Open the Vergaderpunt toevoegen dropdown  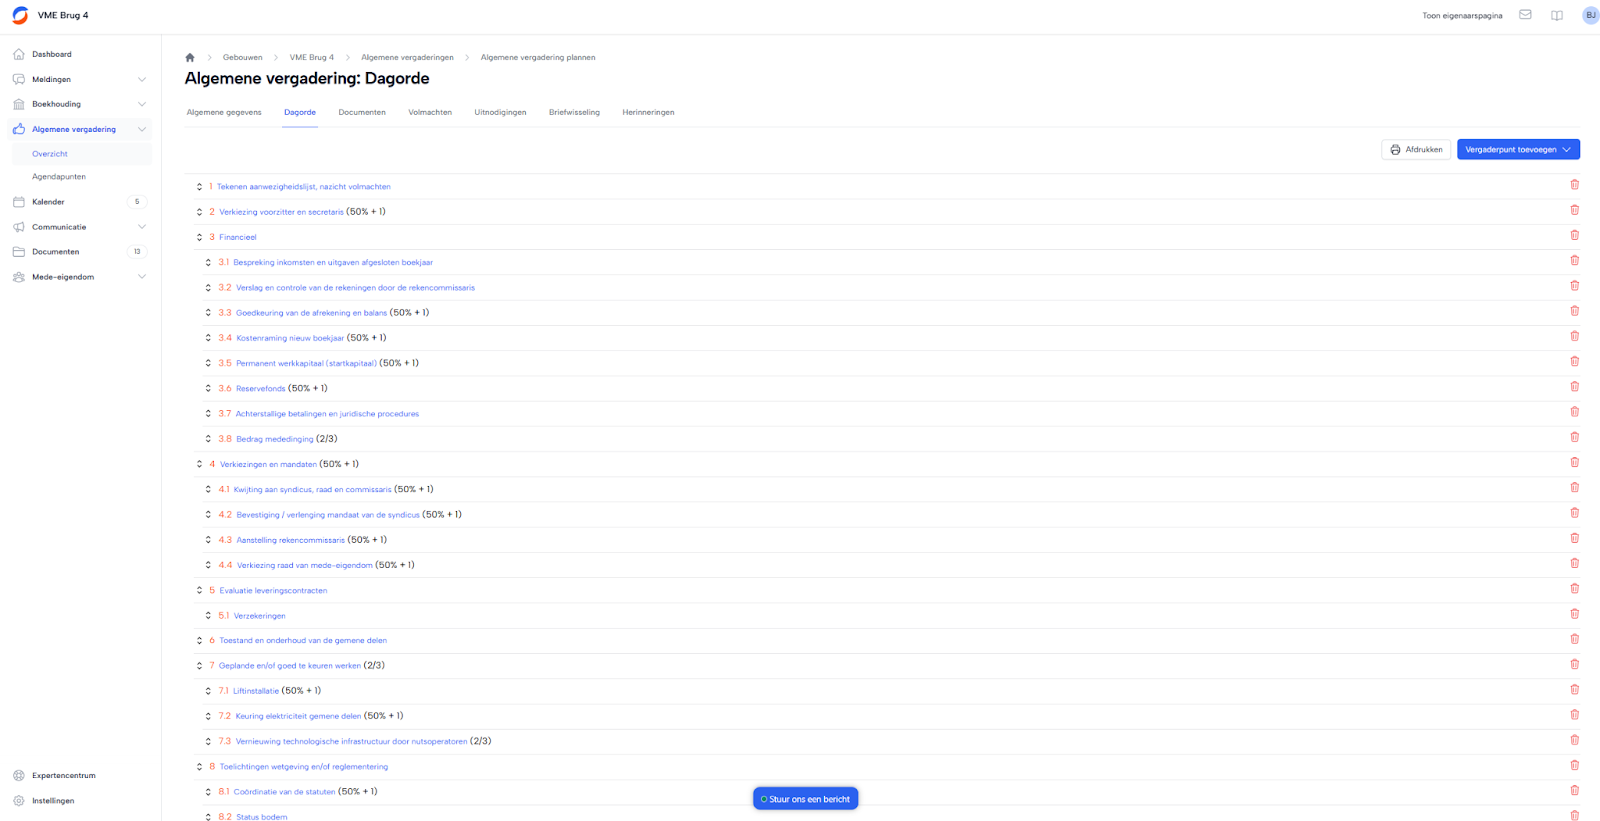pyautogui.click(x=1517, y=149)
